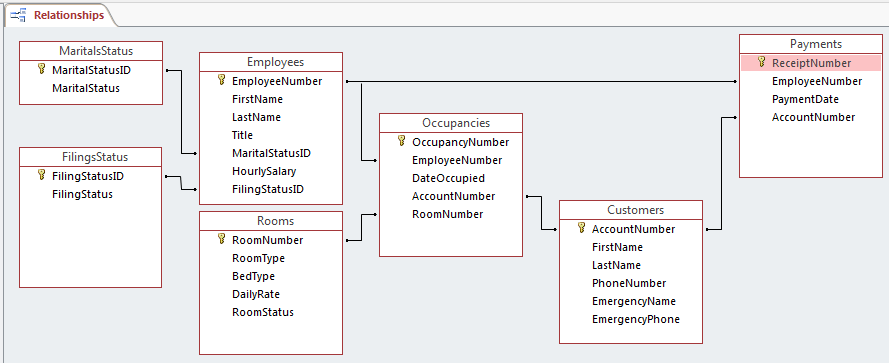Click the join line from FilingsStatus to Employees
The width and height of the screenshot is (889, 363).
181,183
